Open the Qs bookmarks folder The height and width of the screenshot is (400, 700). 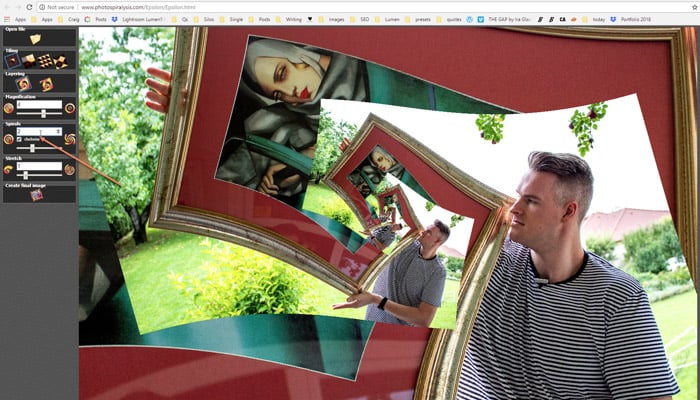pyautogui.click(x=180, y=20)
